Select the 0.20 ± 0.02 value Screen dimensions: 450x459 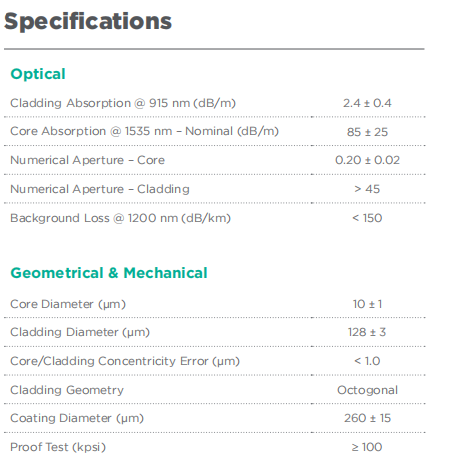[367, 160]
